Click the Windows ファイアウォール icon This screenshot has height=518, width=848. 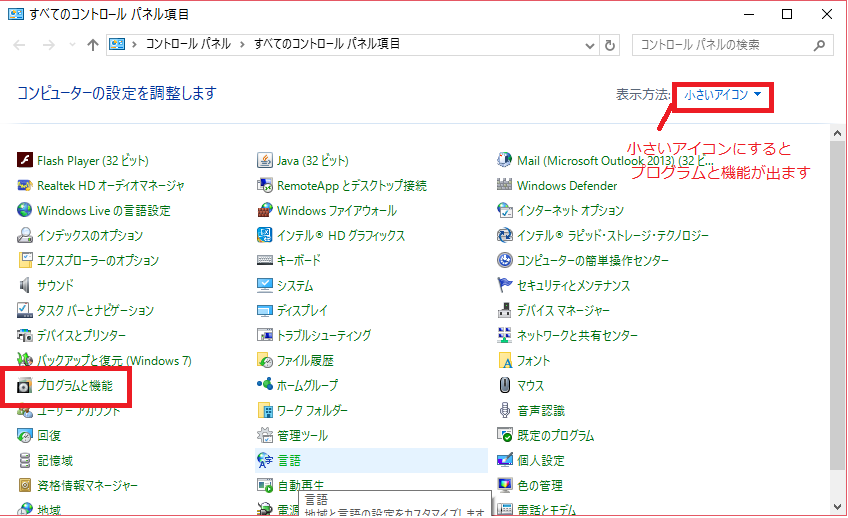click(265, 210)
